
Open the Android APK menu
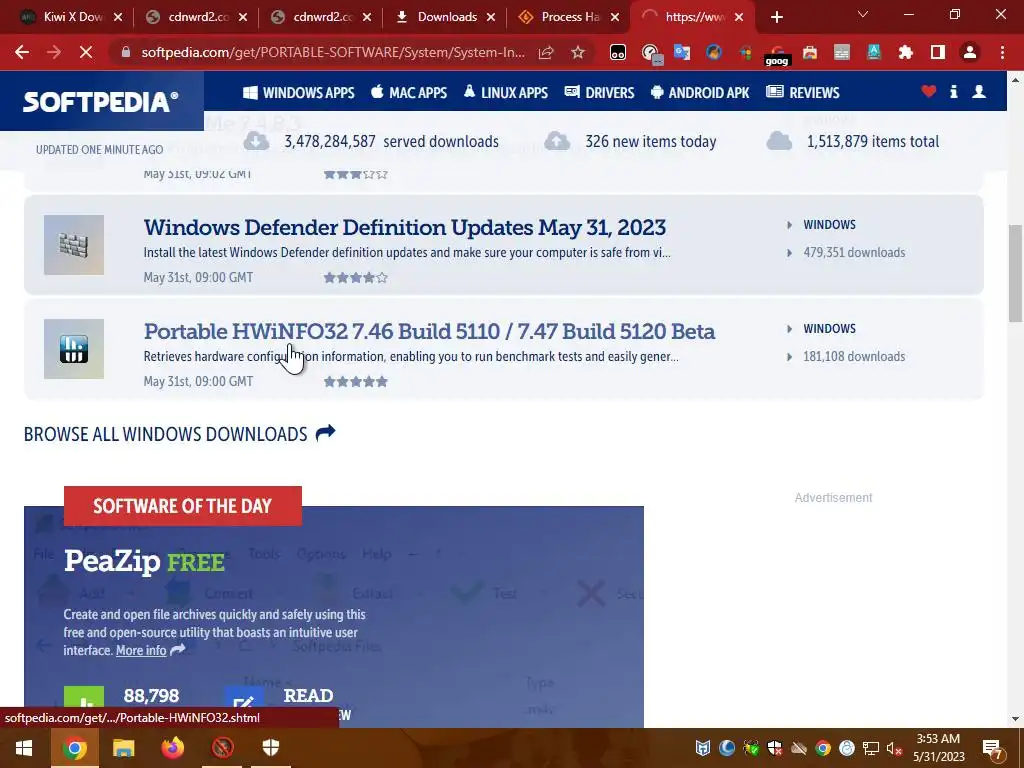[x=700, y=93]
